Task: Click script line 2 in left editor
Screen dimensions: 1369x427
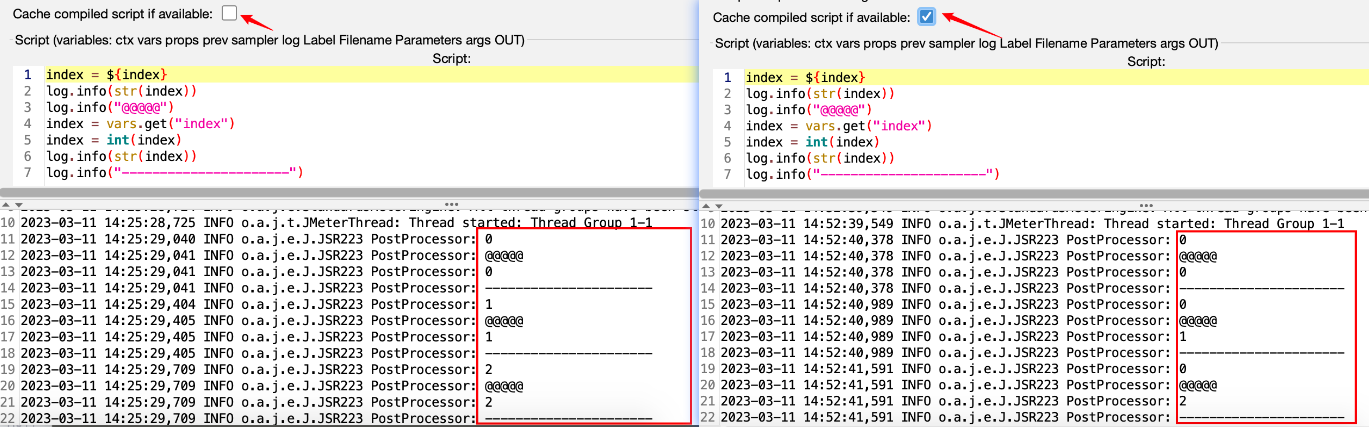Action: [121, 91]
